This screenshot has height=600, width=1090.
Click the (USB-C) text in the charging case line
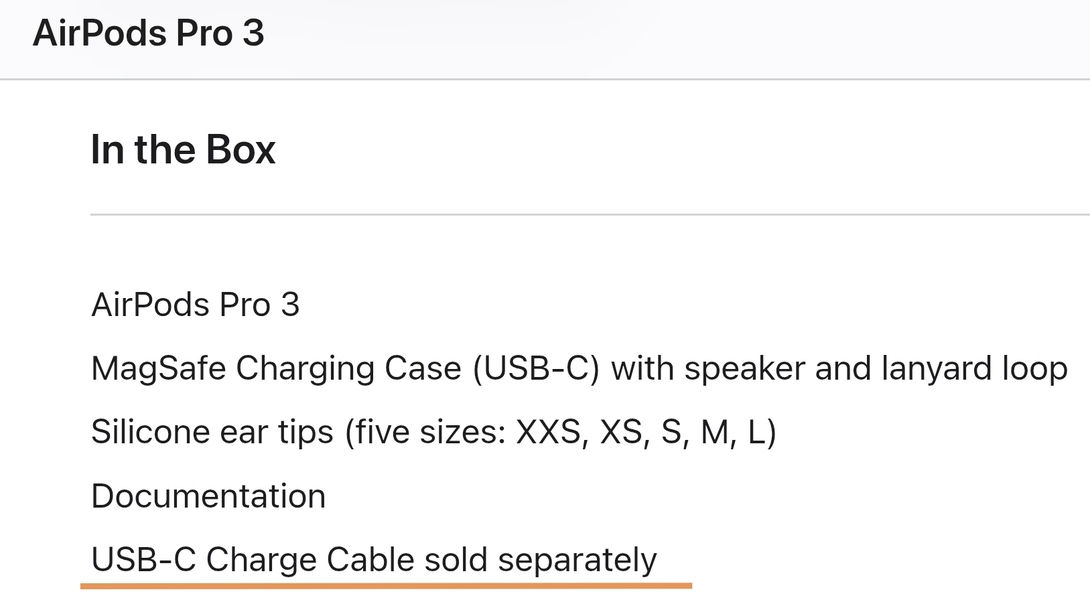[536, 369]
